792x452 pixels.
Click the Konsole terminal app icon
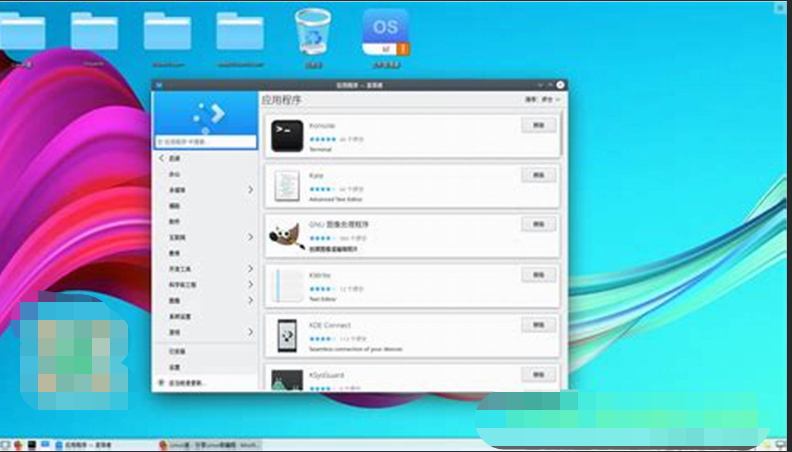[287, 135]
